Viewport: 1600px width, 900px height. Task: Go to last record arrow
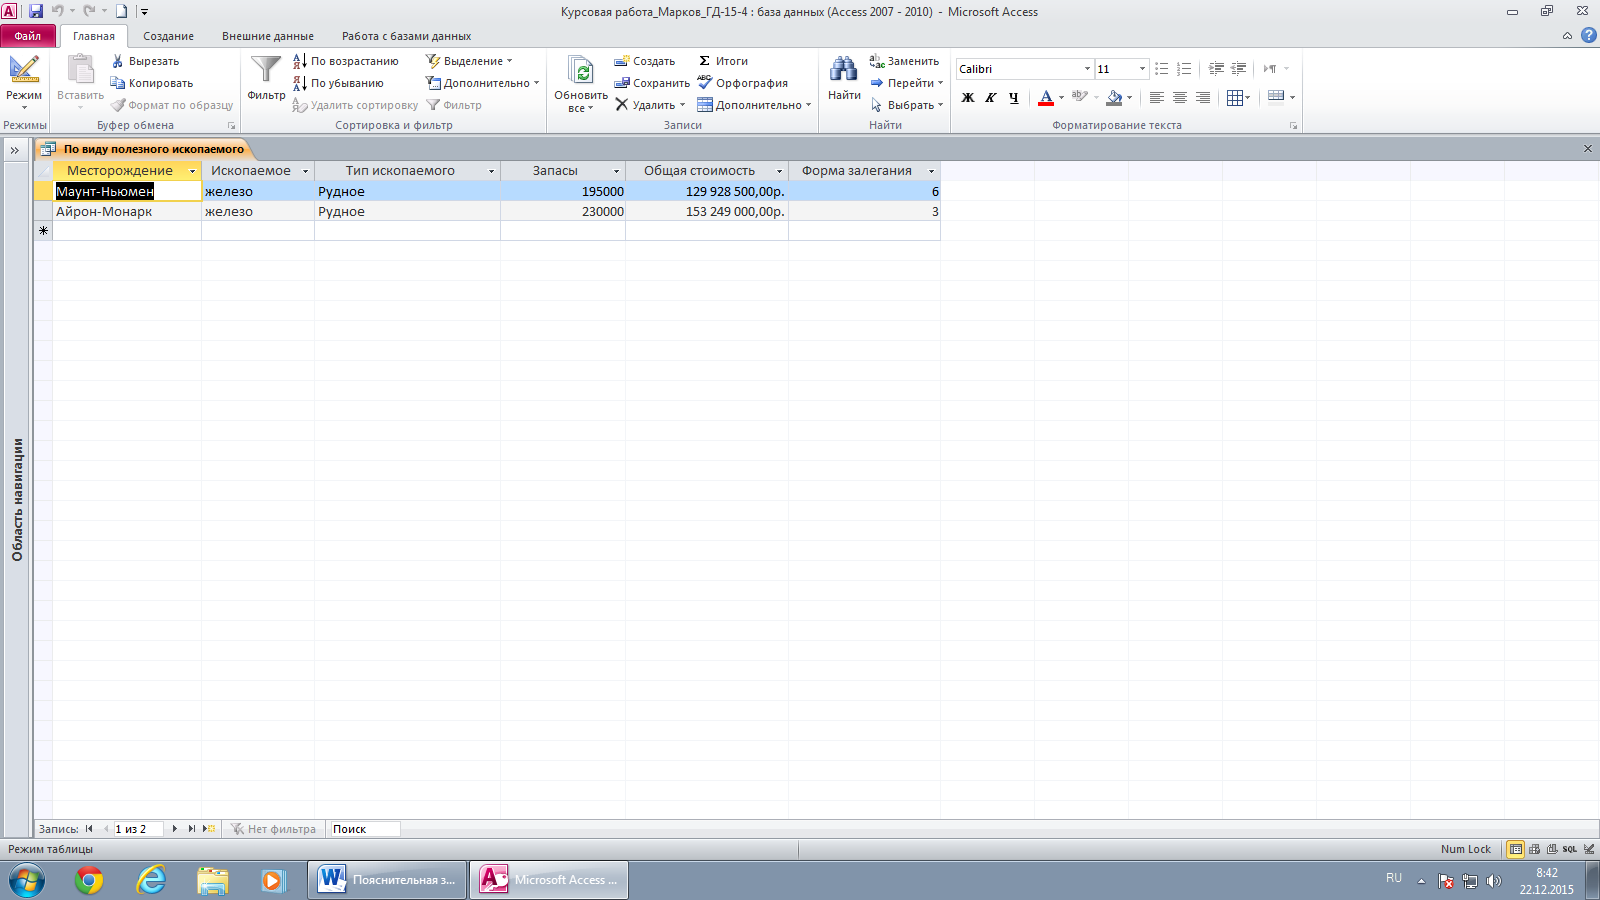191,829
